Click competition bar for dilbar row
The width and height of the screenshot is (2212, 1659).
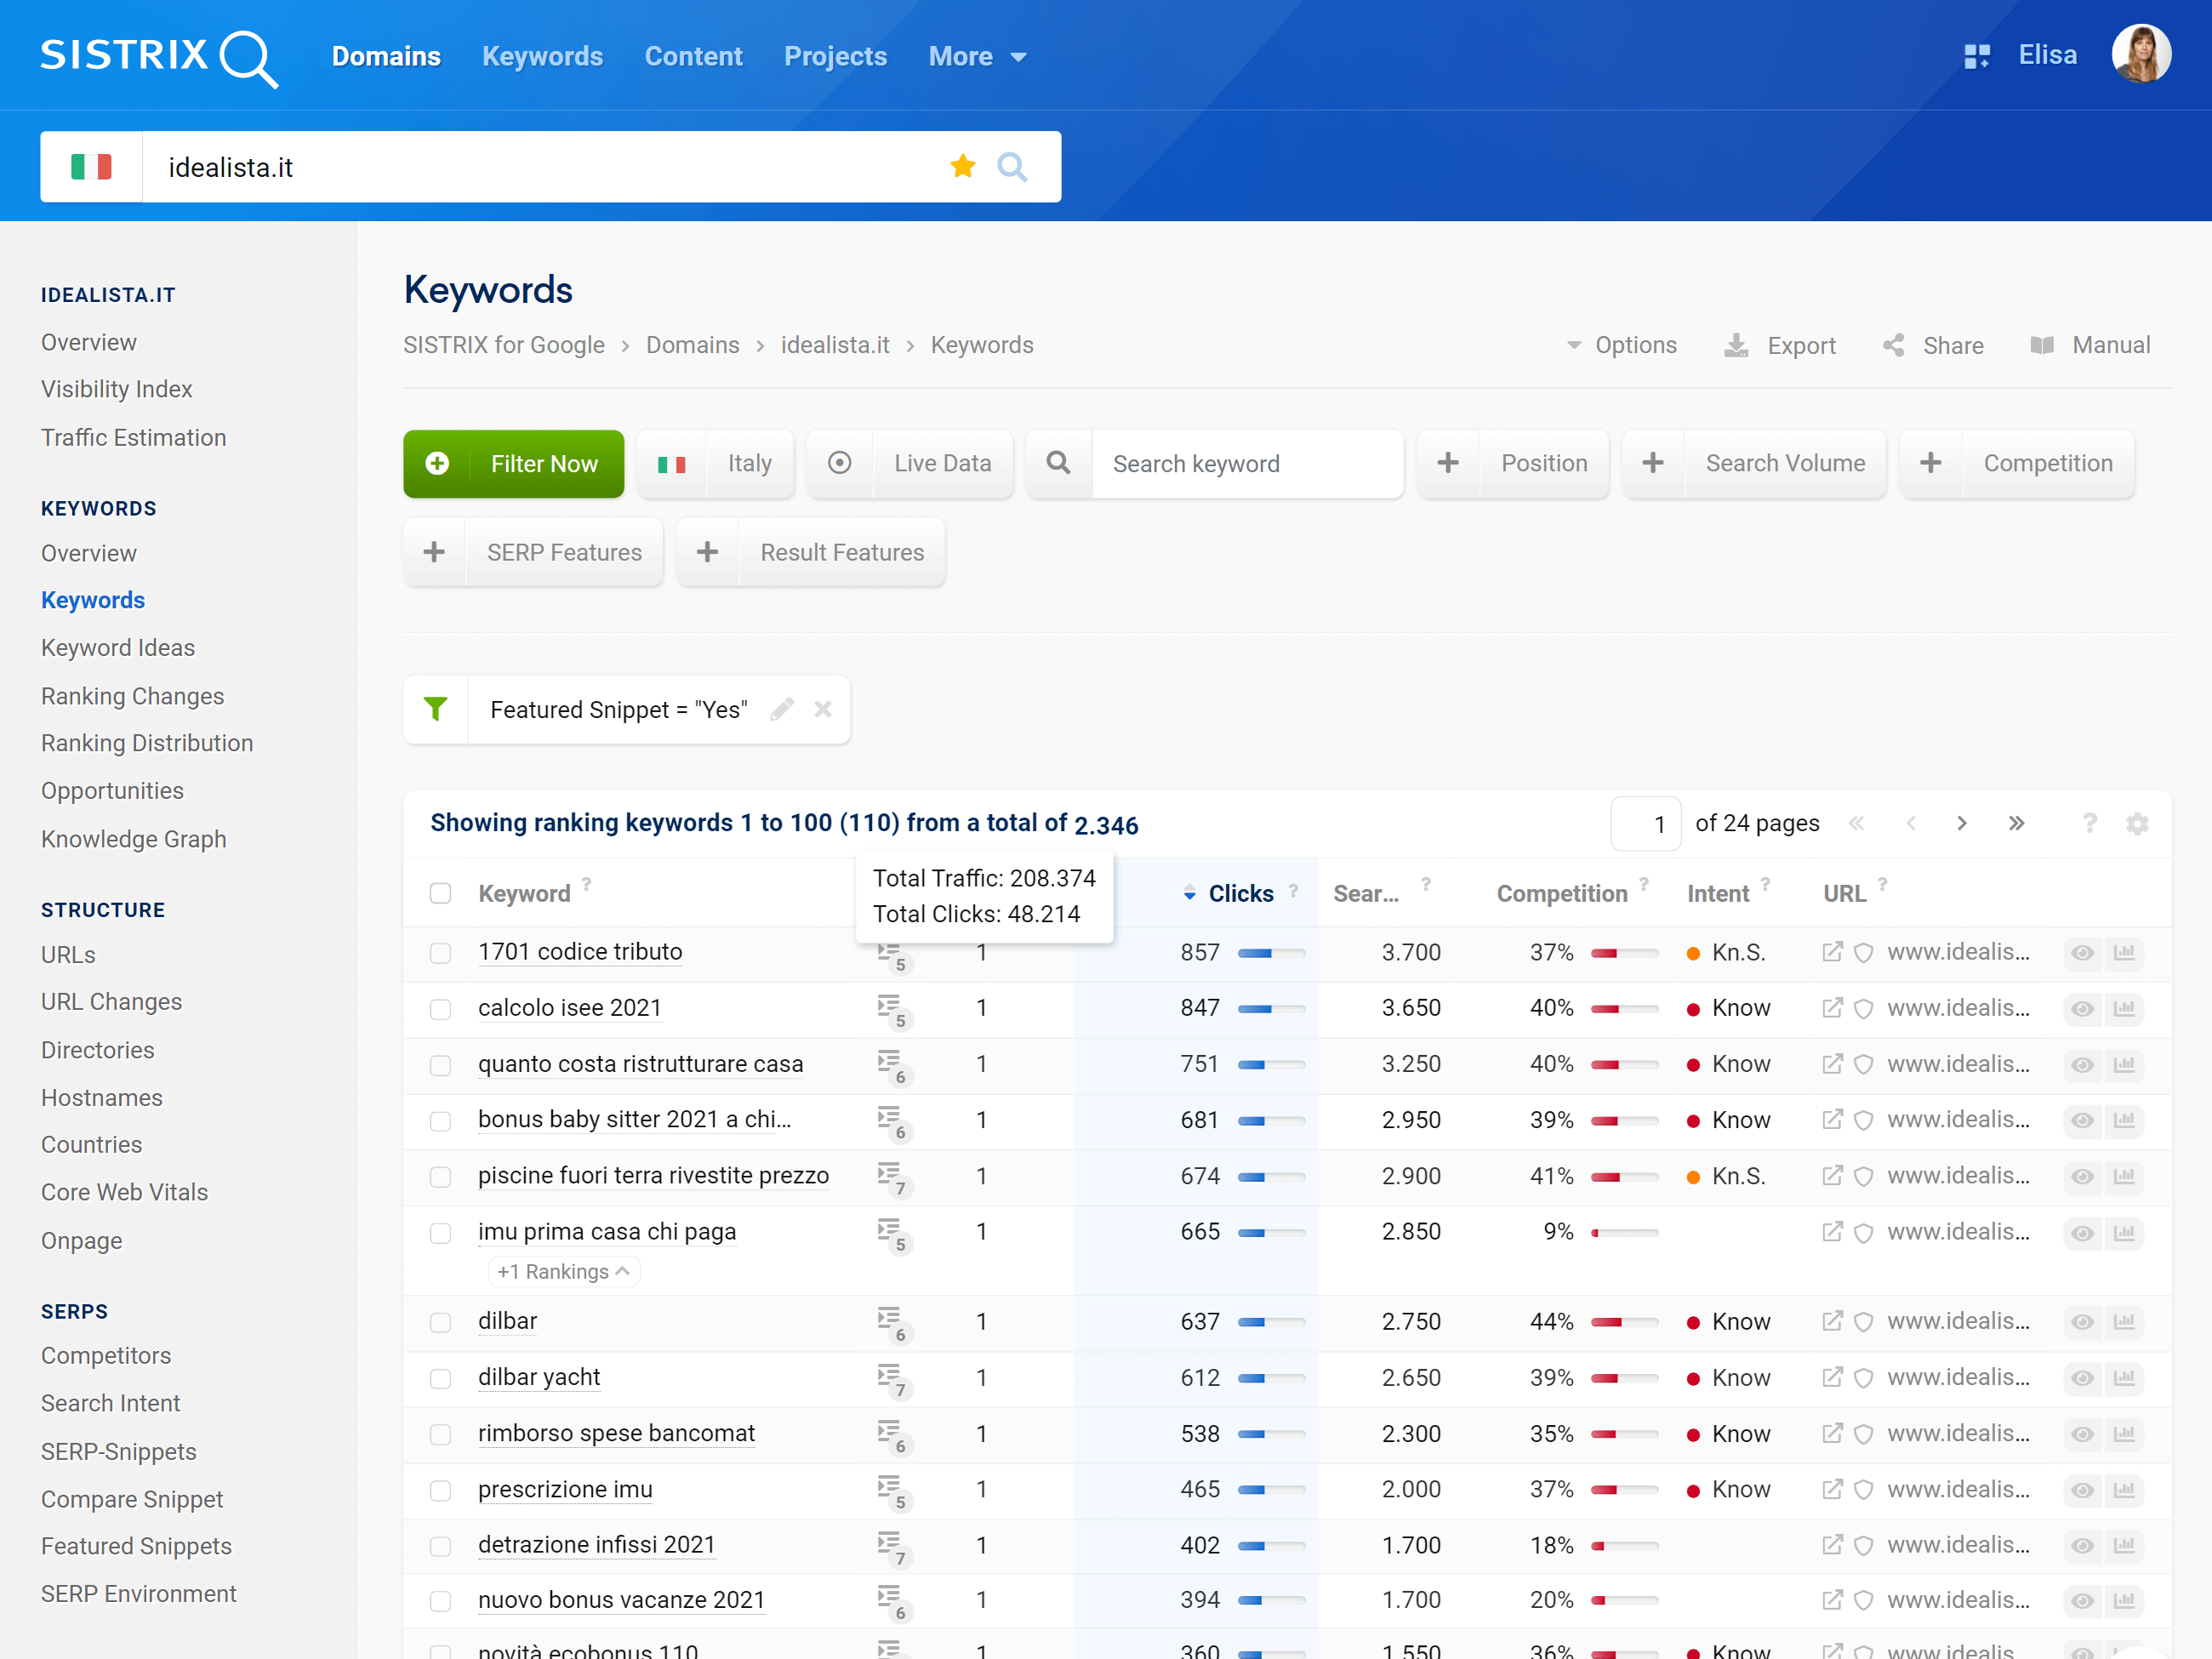point(1624,1322)
